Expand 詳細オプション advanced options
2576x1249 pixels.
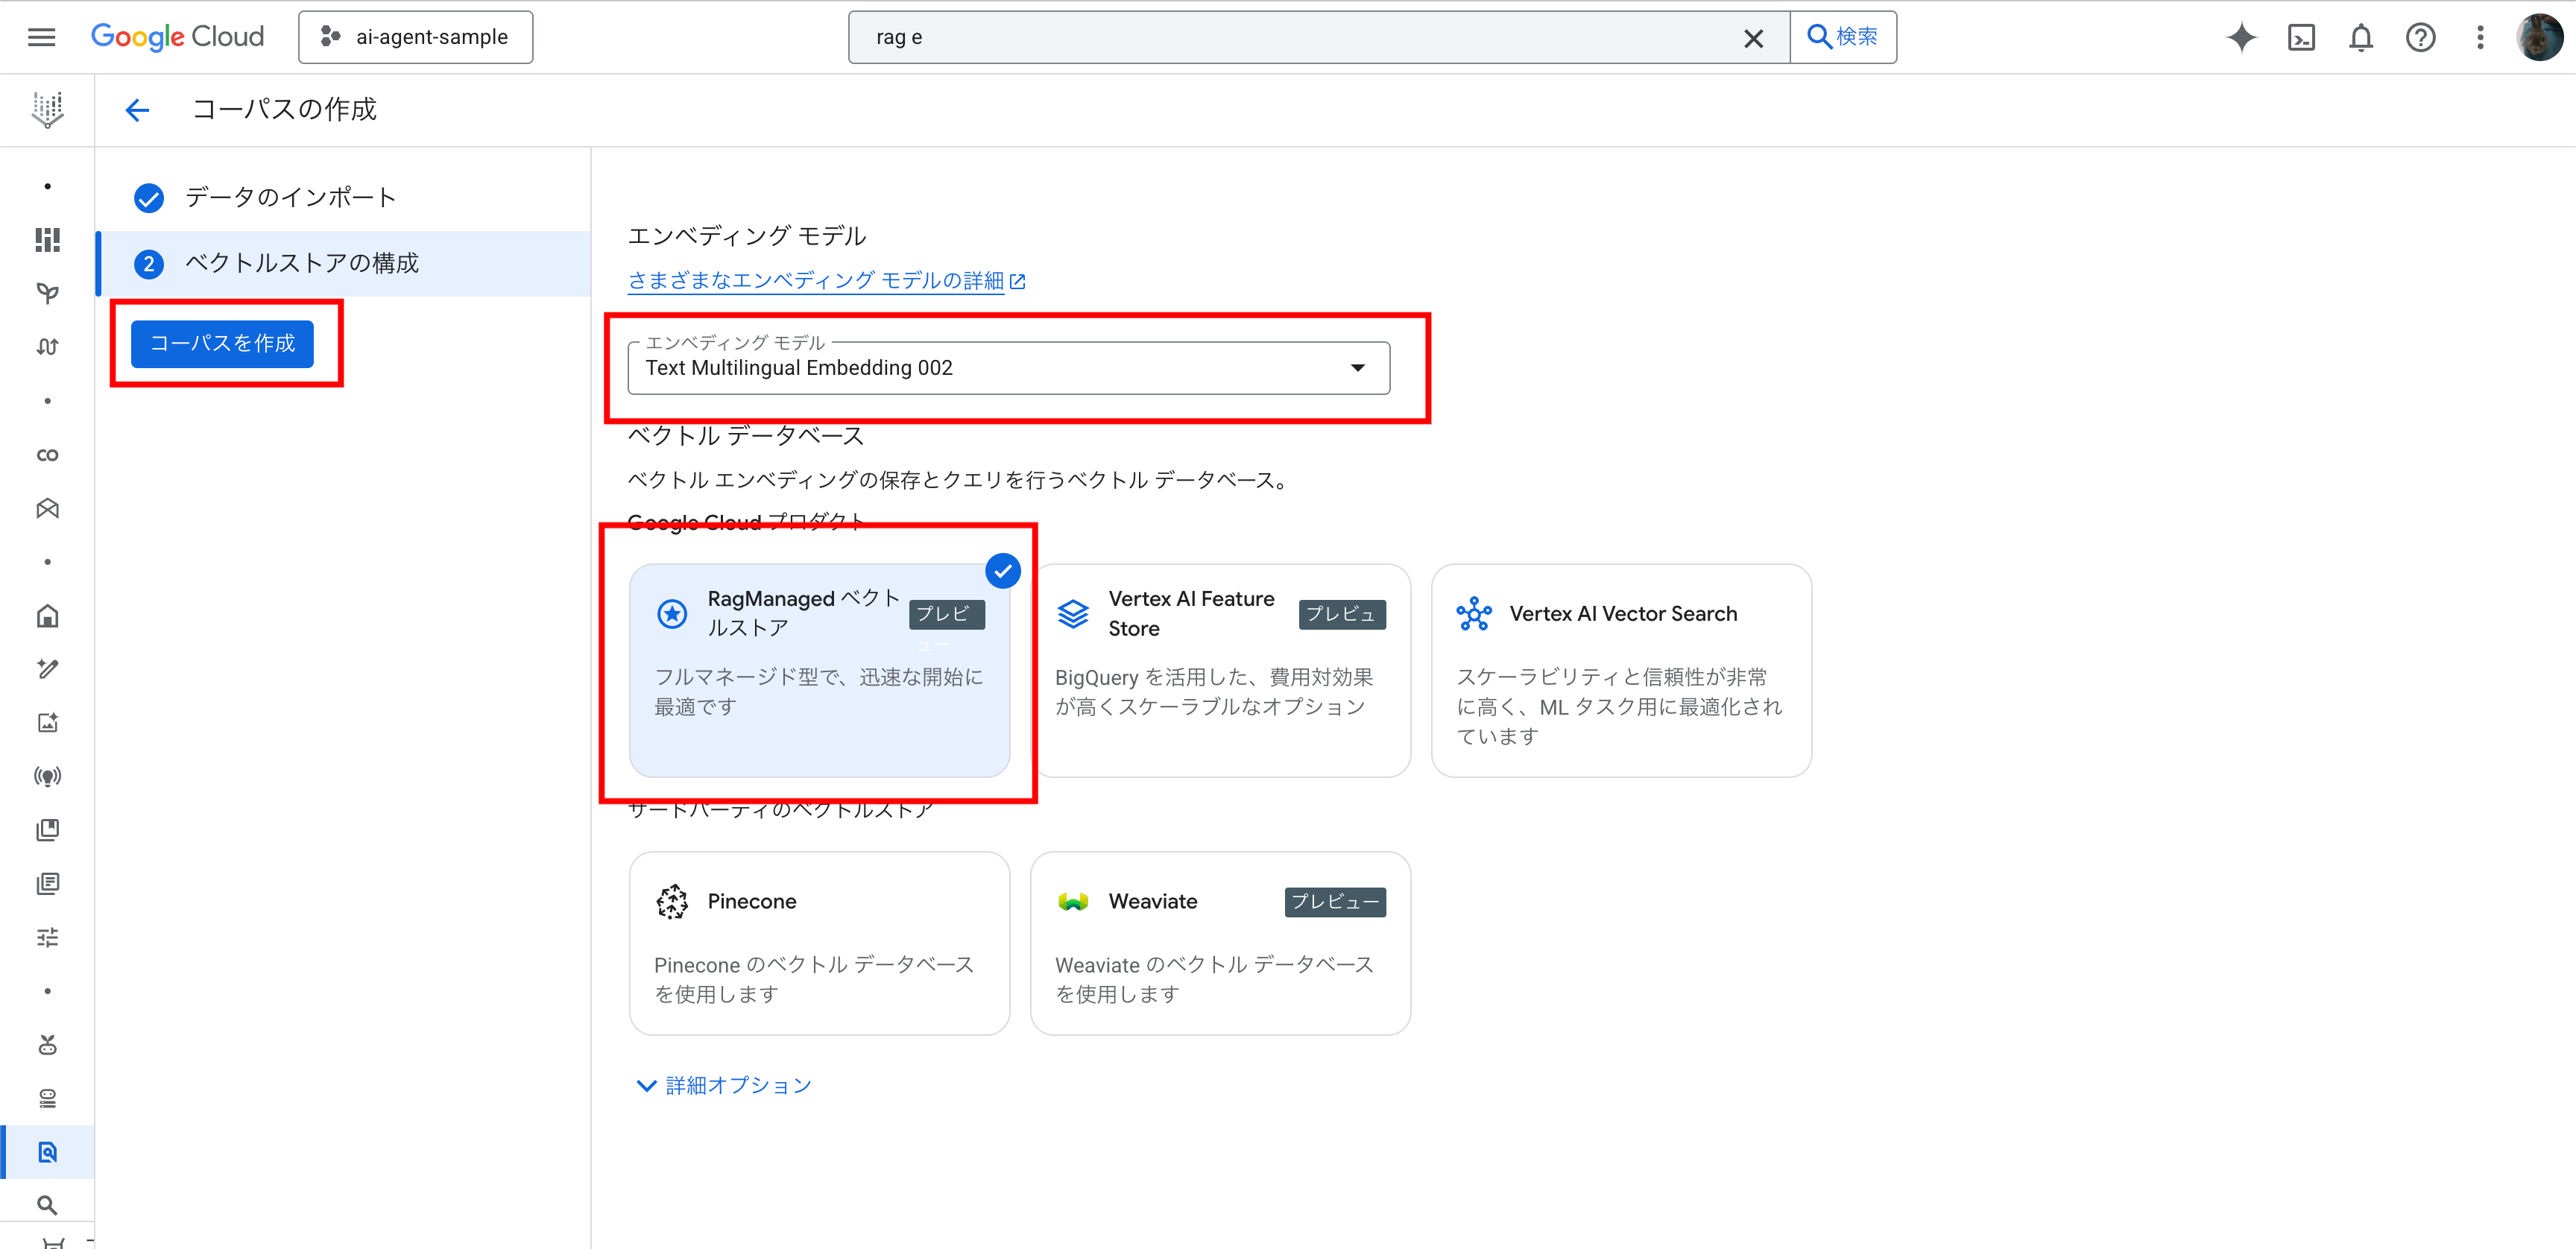[x=725, y=1085]
